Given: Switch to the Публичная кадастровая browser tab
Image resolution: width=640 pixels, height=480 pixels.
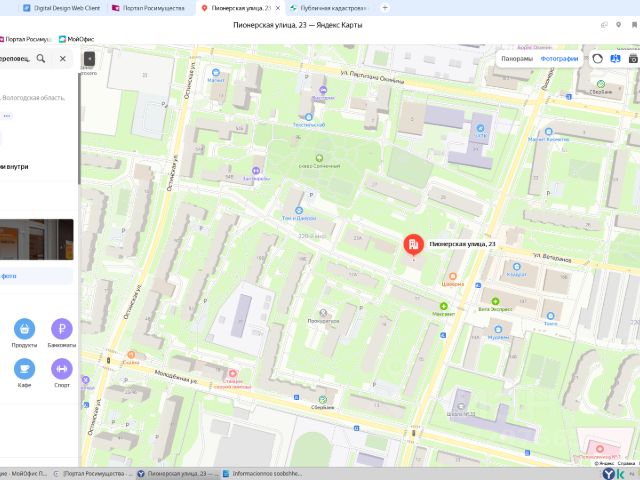Looking at the screenshot, I should point(329,8).
